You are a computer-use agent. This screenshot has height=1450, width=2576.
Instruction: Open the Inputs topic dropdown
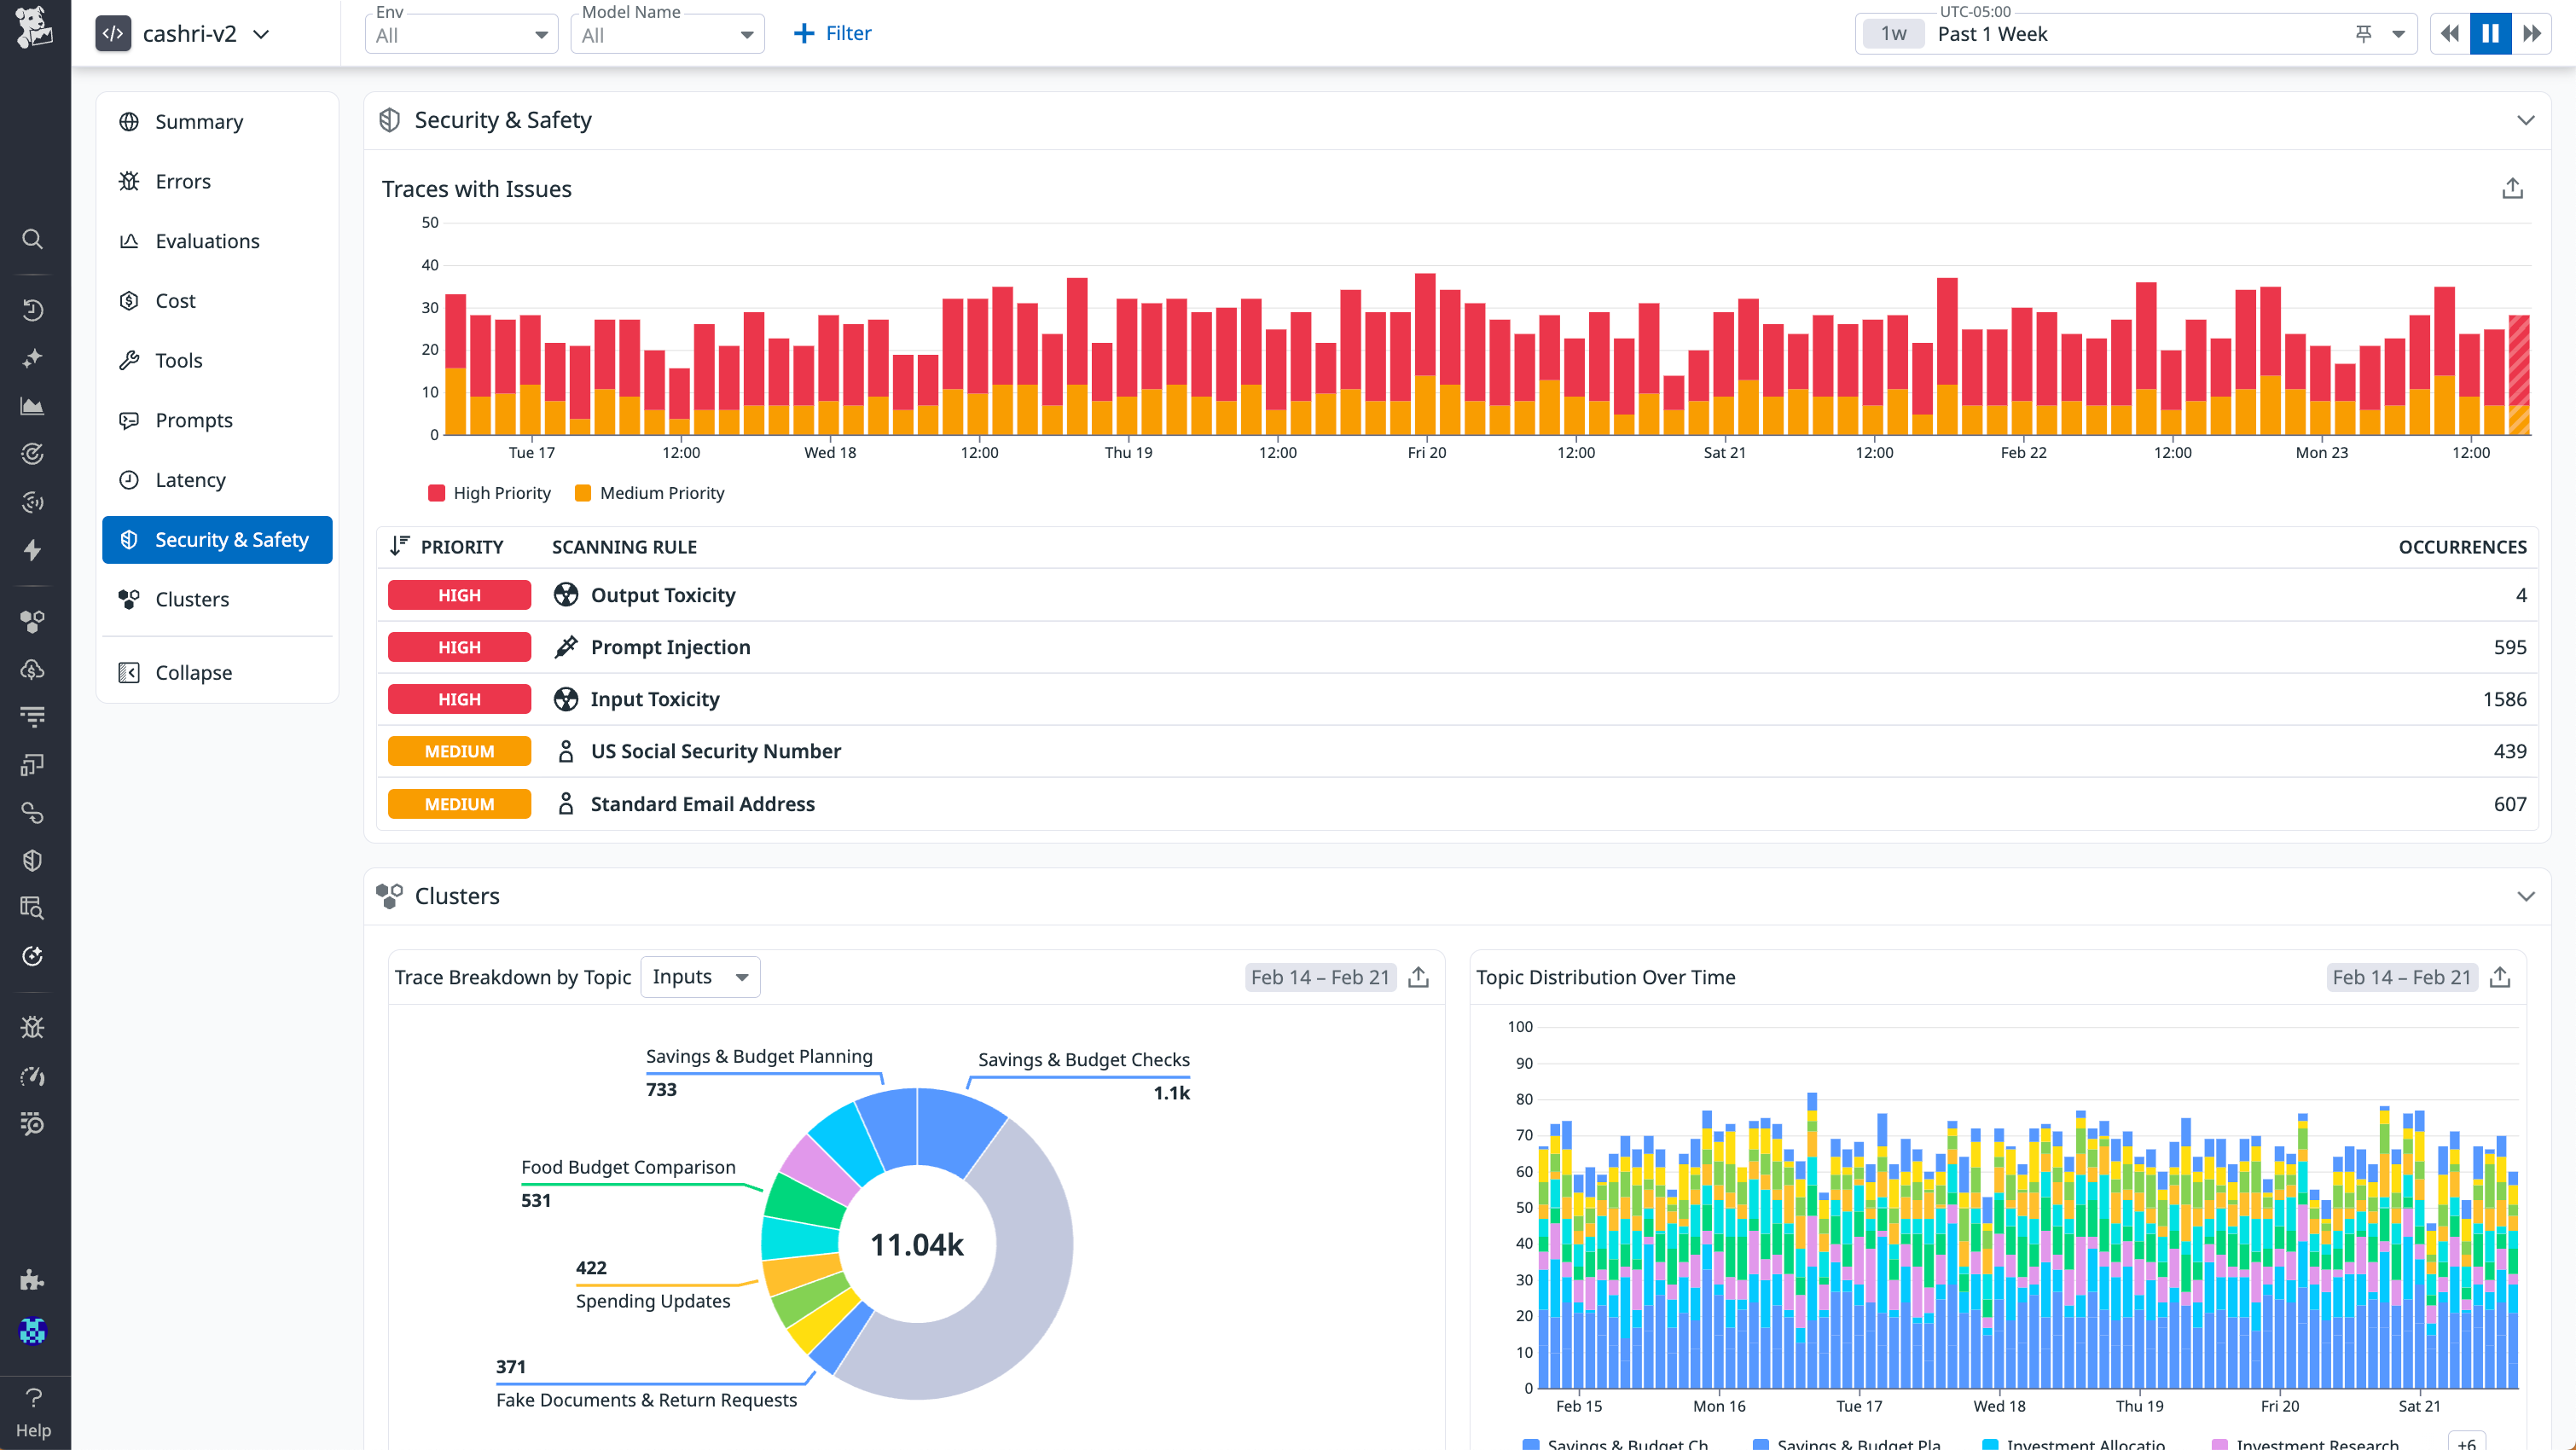[x=700, y=977]
